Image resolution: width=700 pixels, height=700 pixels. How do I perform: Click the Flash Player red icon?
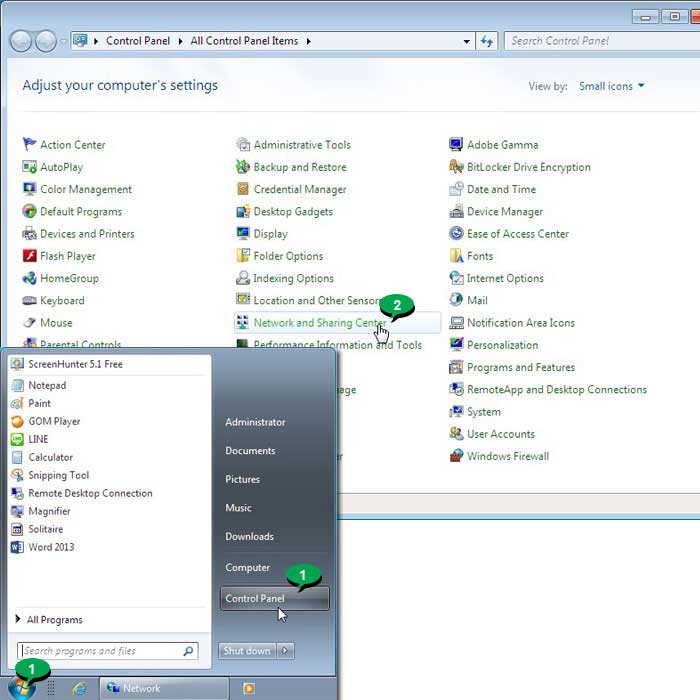29,256
